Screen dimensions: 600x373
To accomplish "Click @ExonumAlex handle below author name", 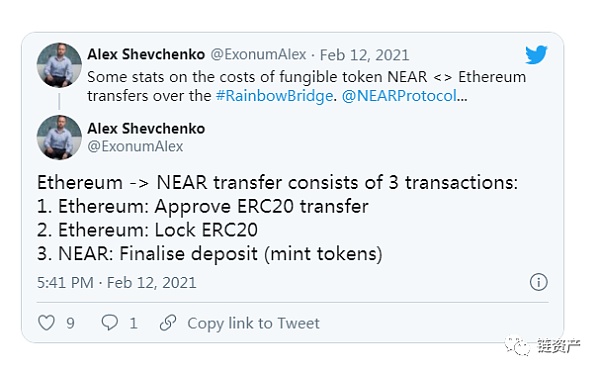I will coord(135,147).
